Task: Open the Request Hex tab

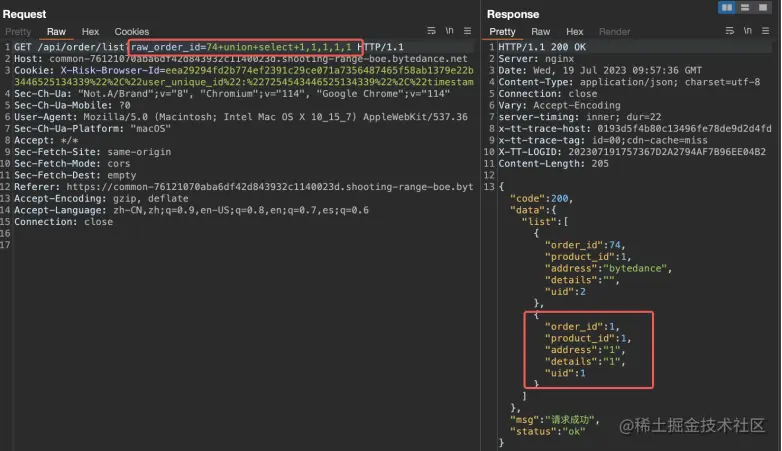Action: 90,31
